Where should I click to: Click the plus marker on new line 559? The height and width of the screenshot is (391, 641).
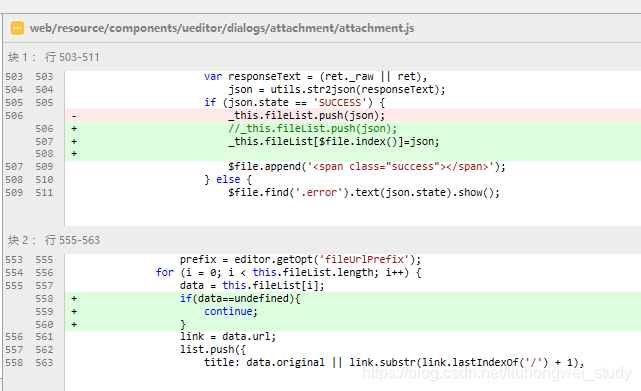click(x=74, y=312)
